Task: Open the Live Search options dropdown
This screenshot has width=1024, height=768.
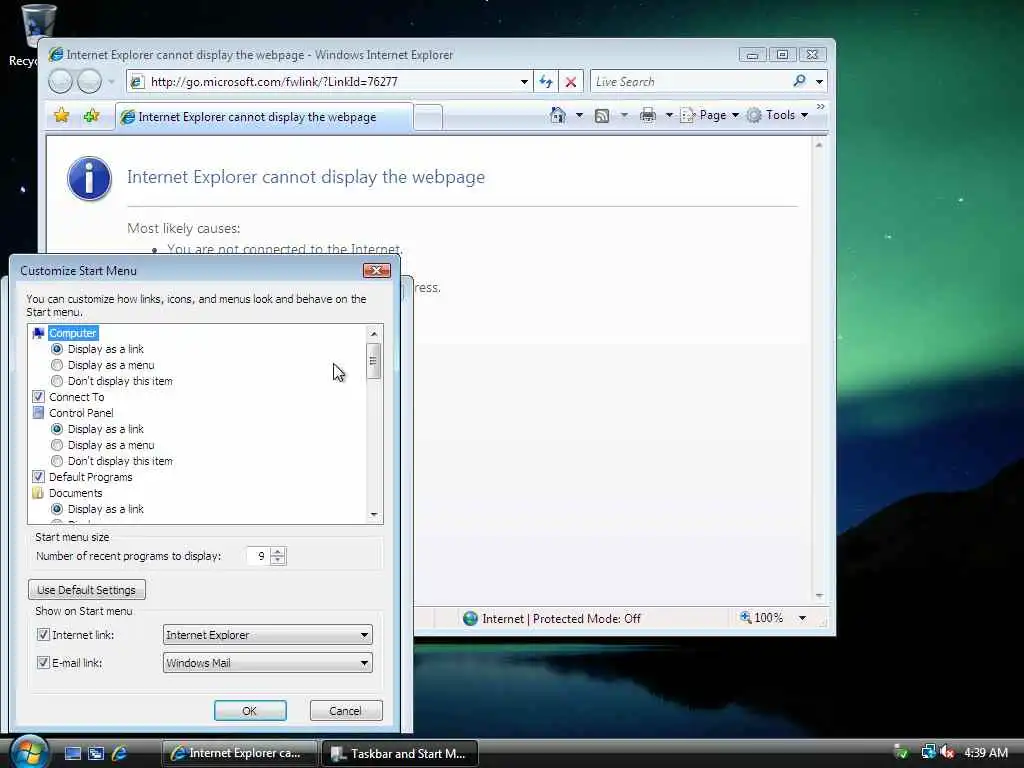Action: coord(819,82)
